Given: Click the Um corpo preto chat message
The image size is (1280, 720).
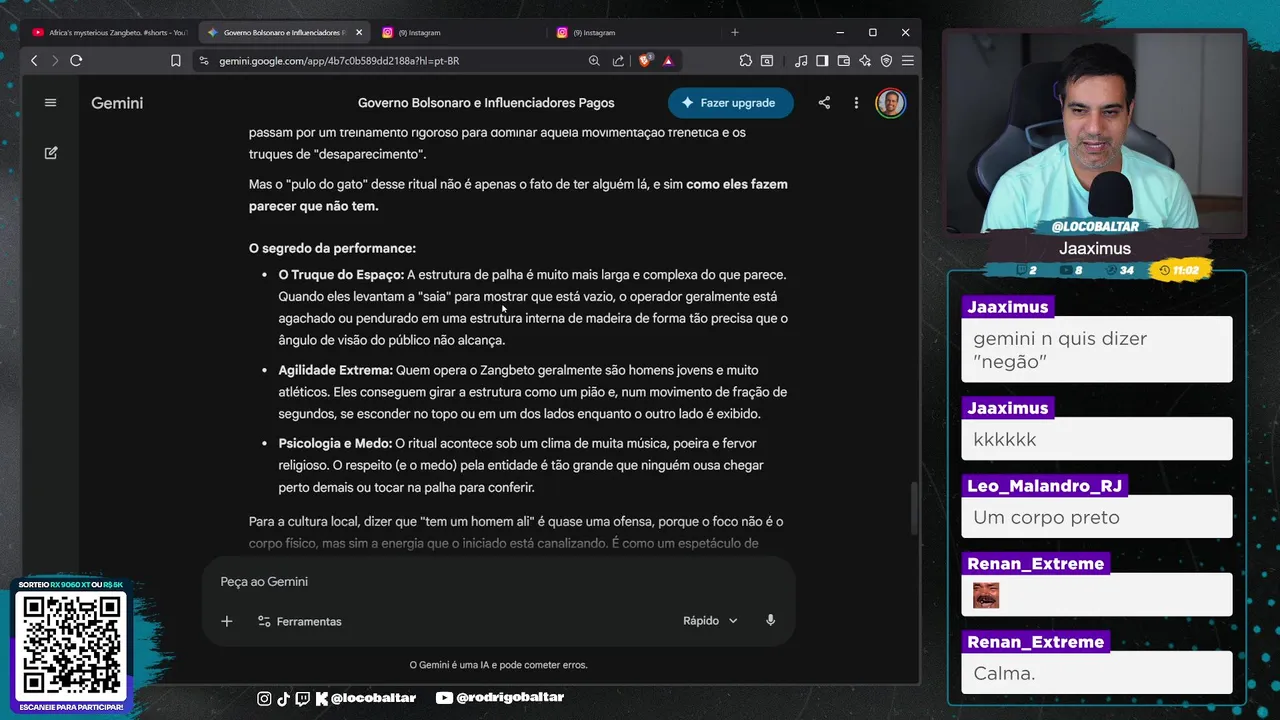Looking at the screenshot, I should click(1097, 517).
